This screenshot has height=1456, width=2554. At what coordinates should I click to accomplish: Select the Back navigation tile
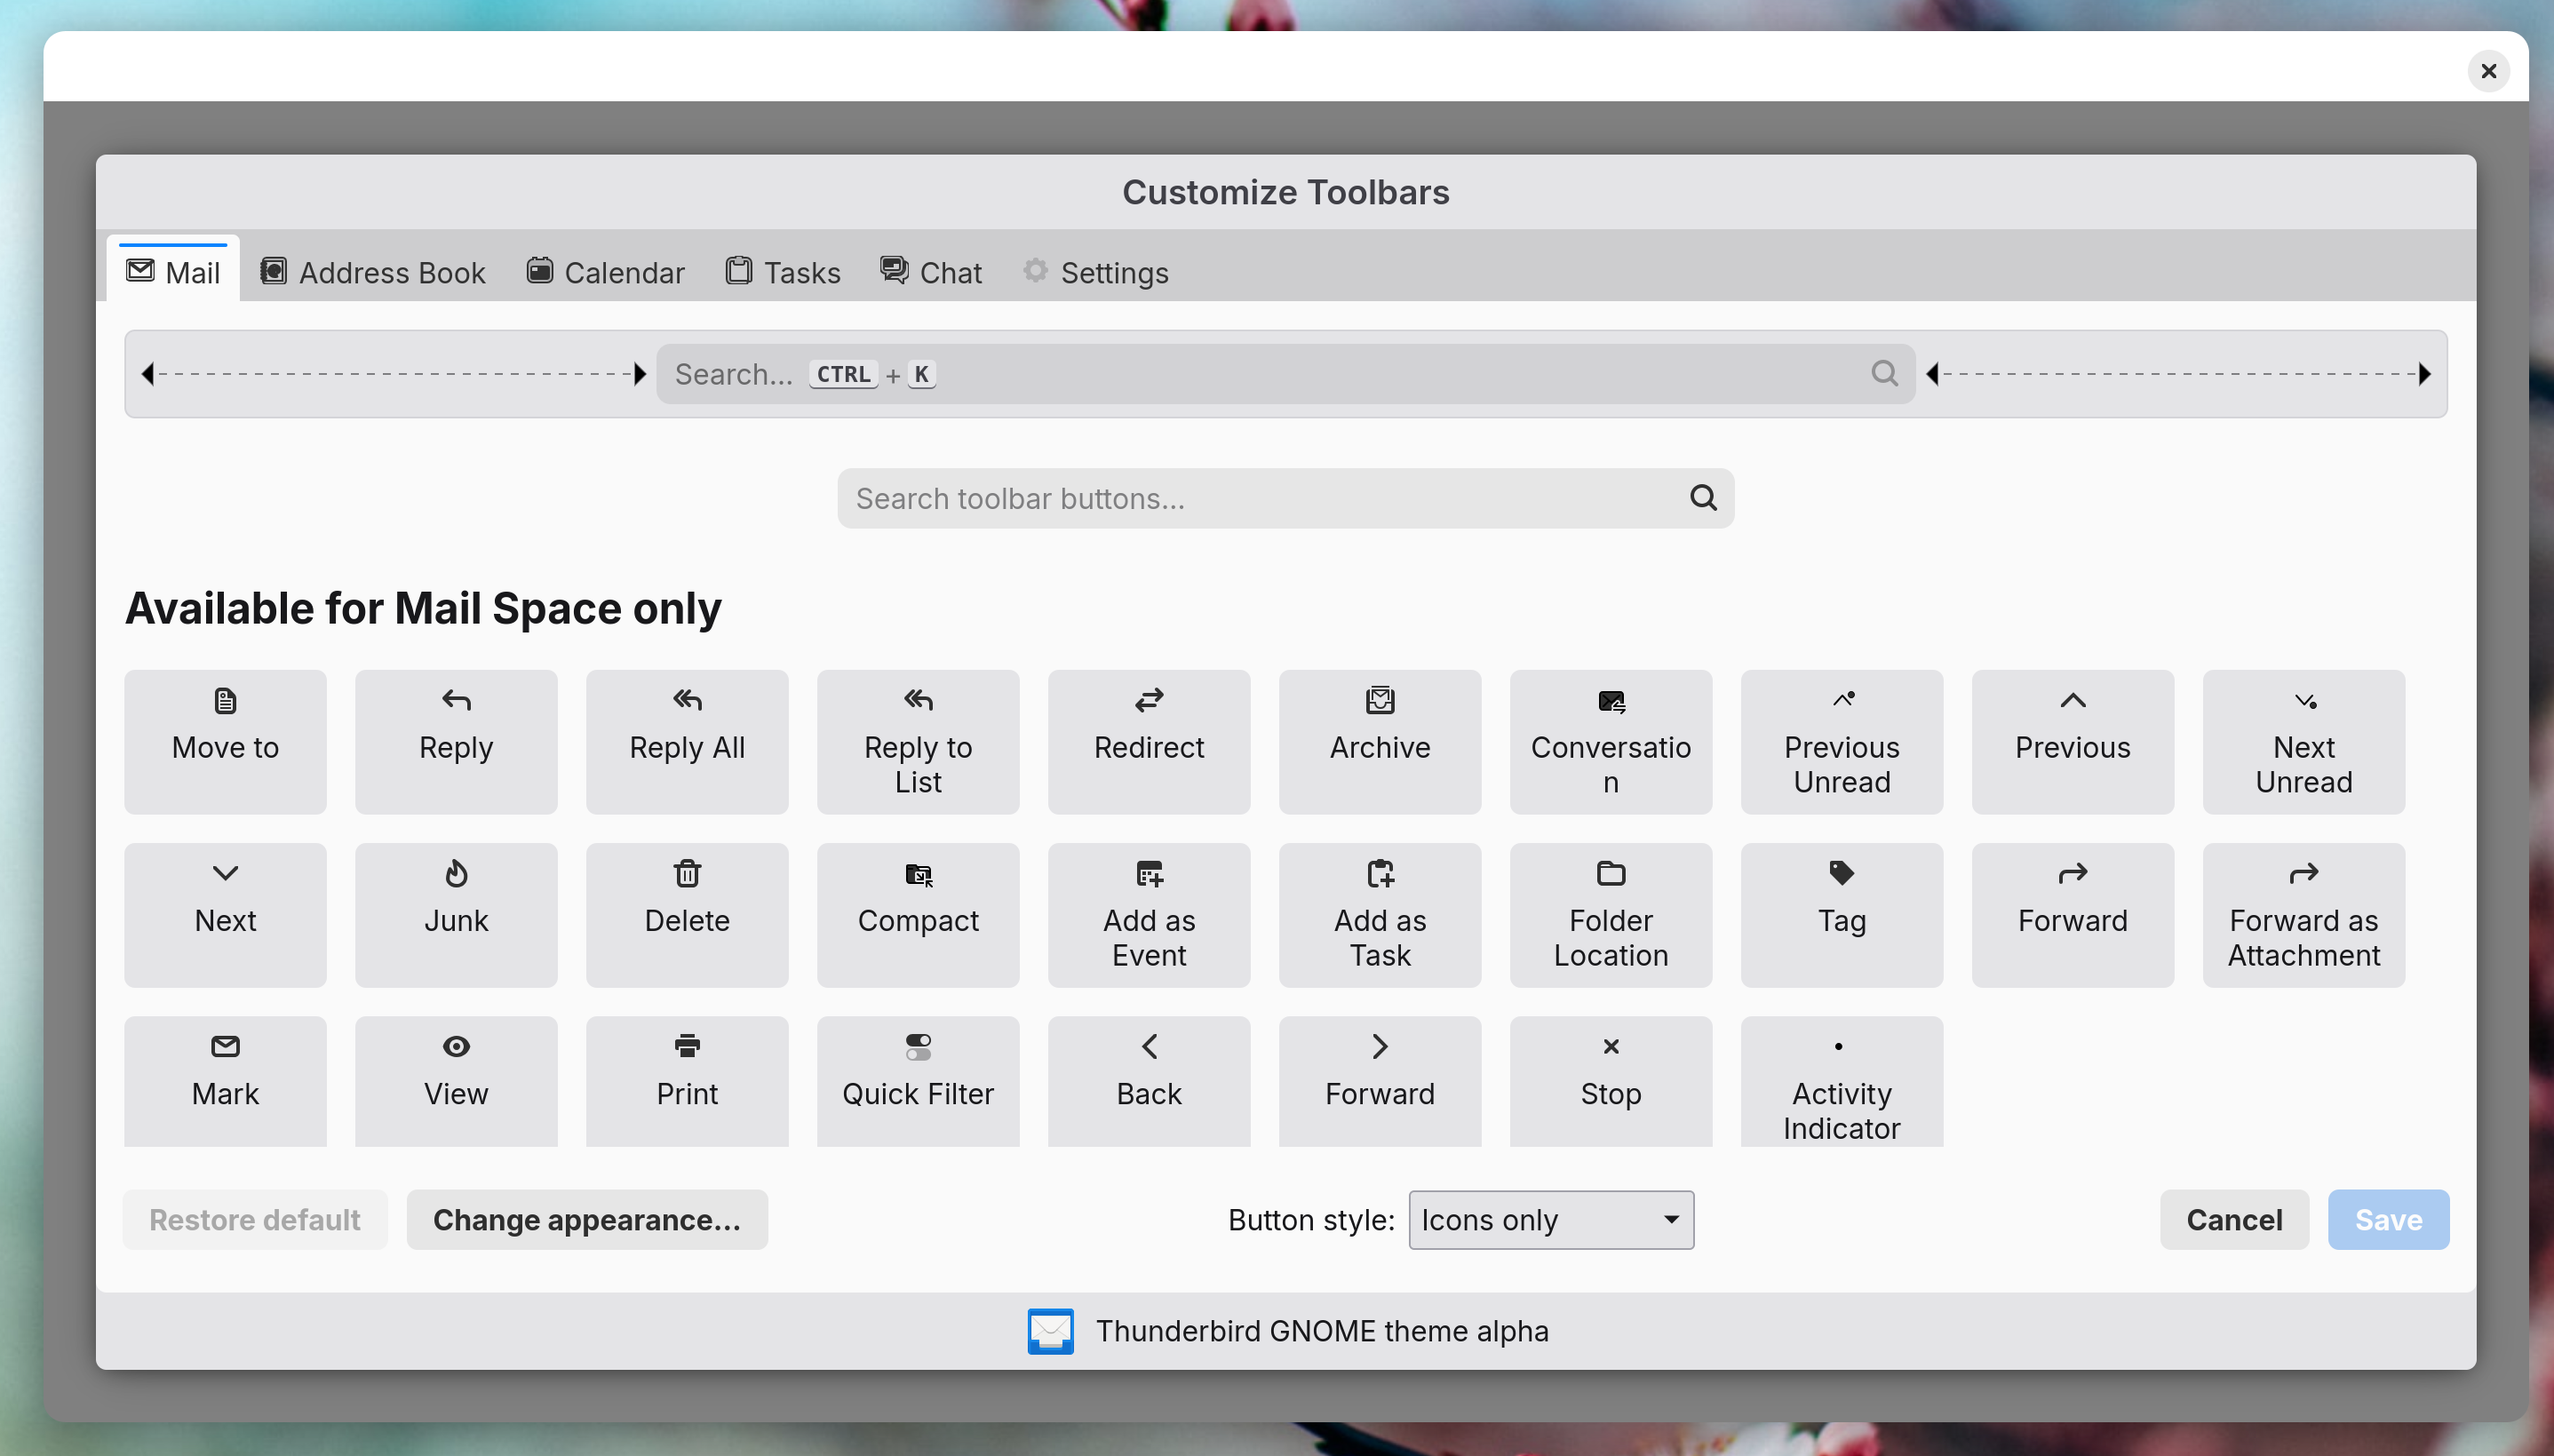1149,1081
